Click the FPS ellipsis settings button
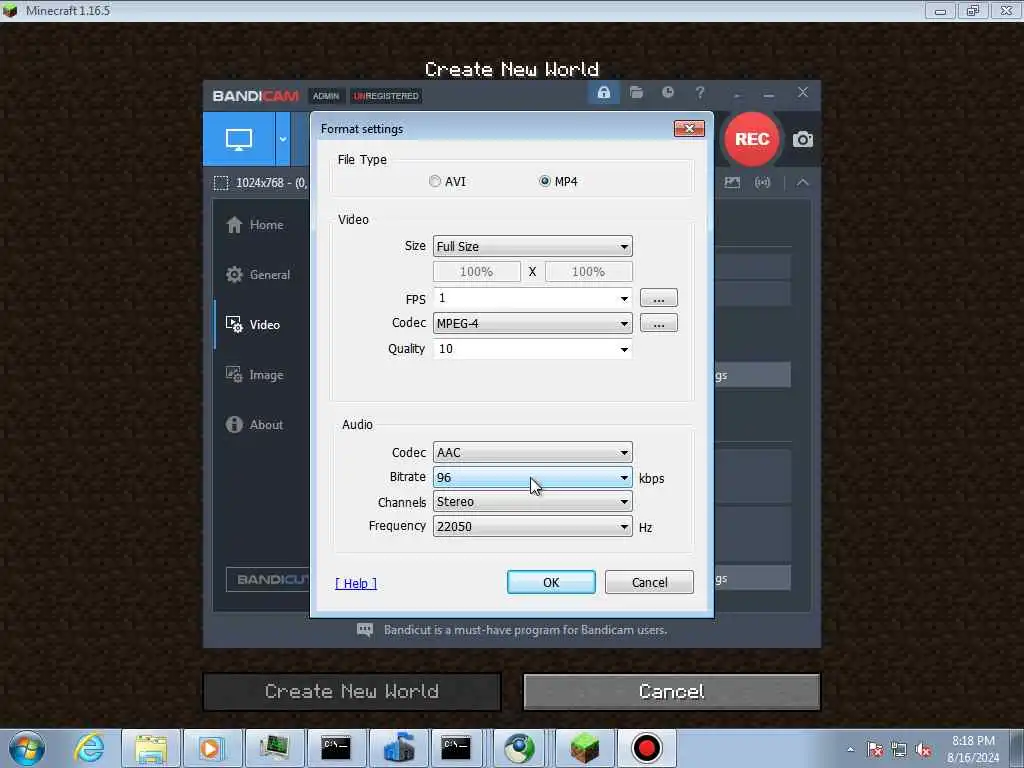 click(658, 298)
